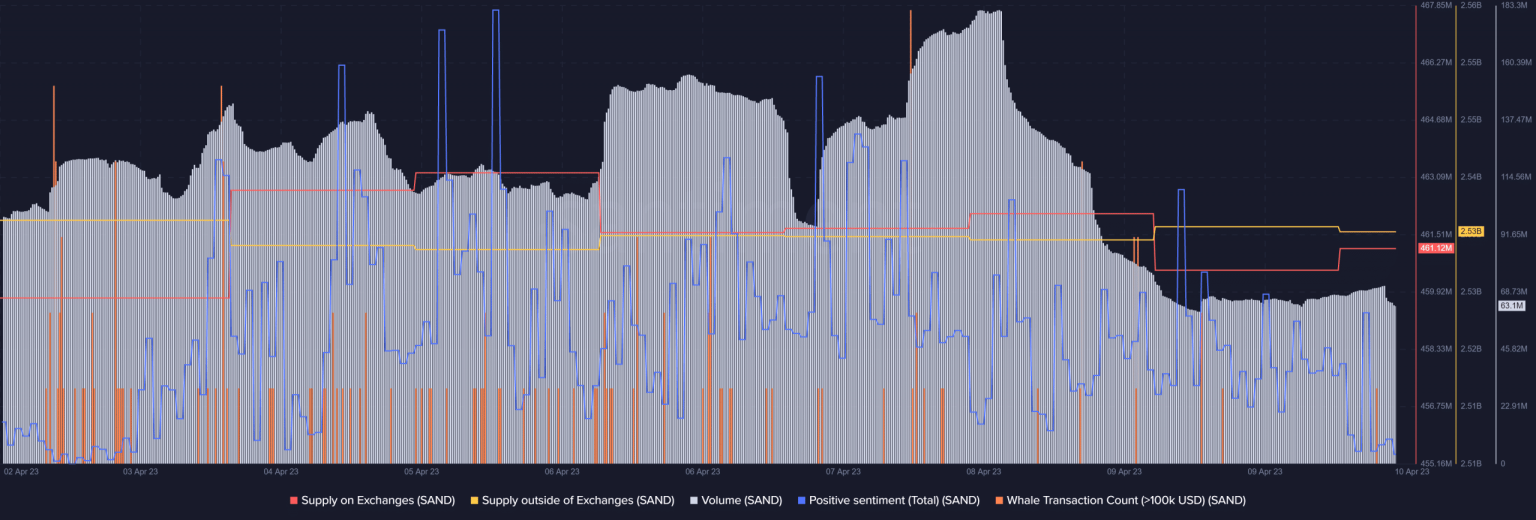Click the 04 Apr 23 date label

[x=281, y=471]
